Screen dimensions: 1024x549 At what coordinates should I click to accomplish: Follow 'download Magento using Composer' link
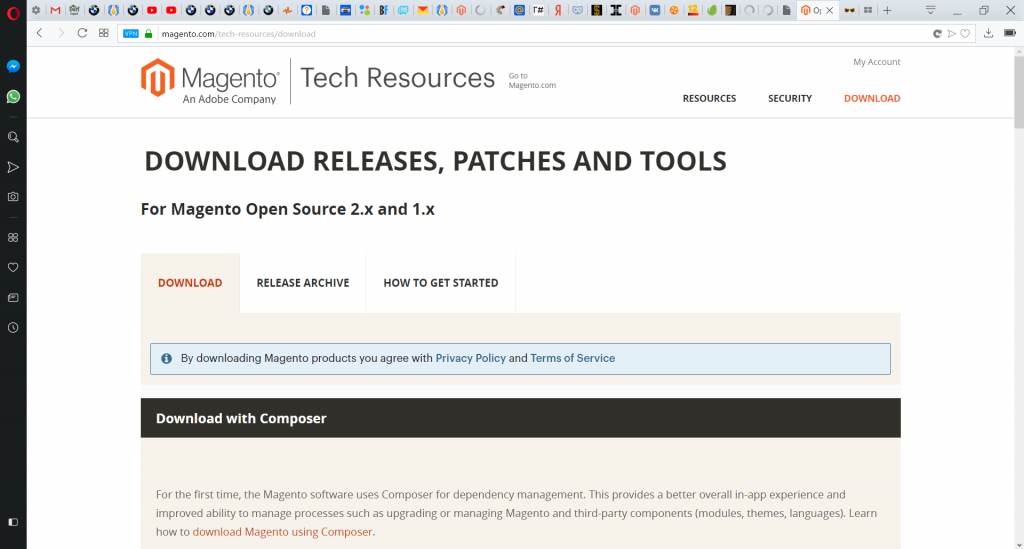pyautogui.click(x=282, y=532)
